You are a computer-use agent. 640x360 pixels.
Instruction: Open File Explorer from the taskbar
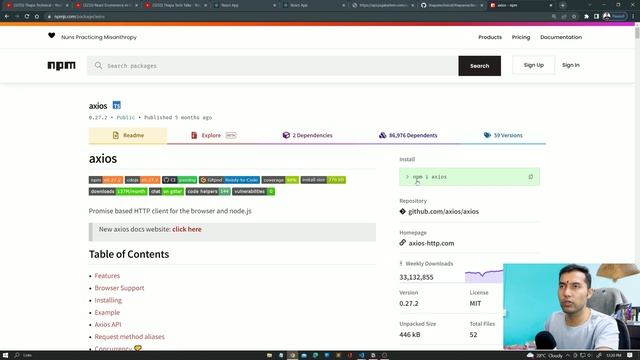coord(269,355)
